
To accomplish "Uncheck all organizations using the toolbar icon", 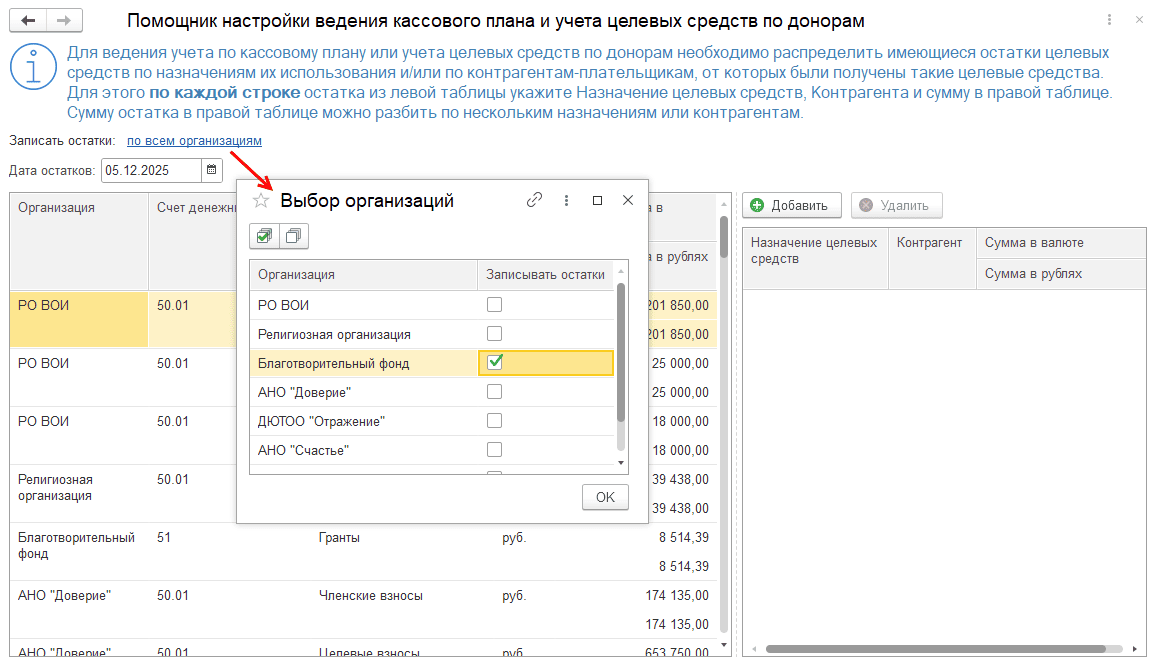I will click(x=293, y=236).
